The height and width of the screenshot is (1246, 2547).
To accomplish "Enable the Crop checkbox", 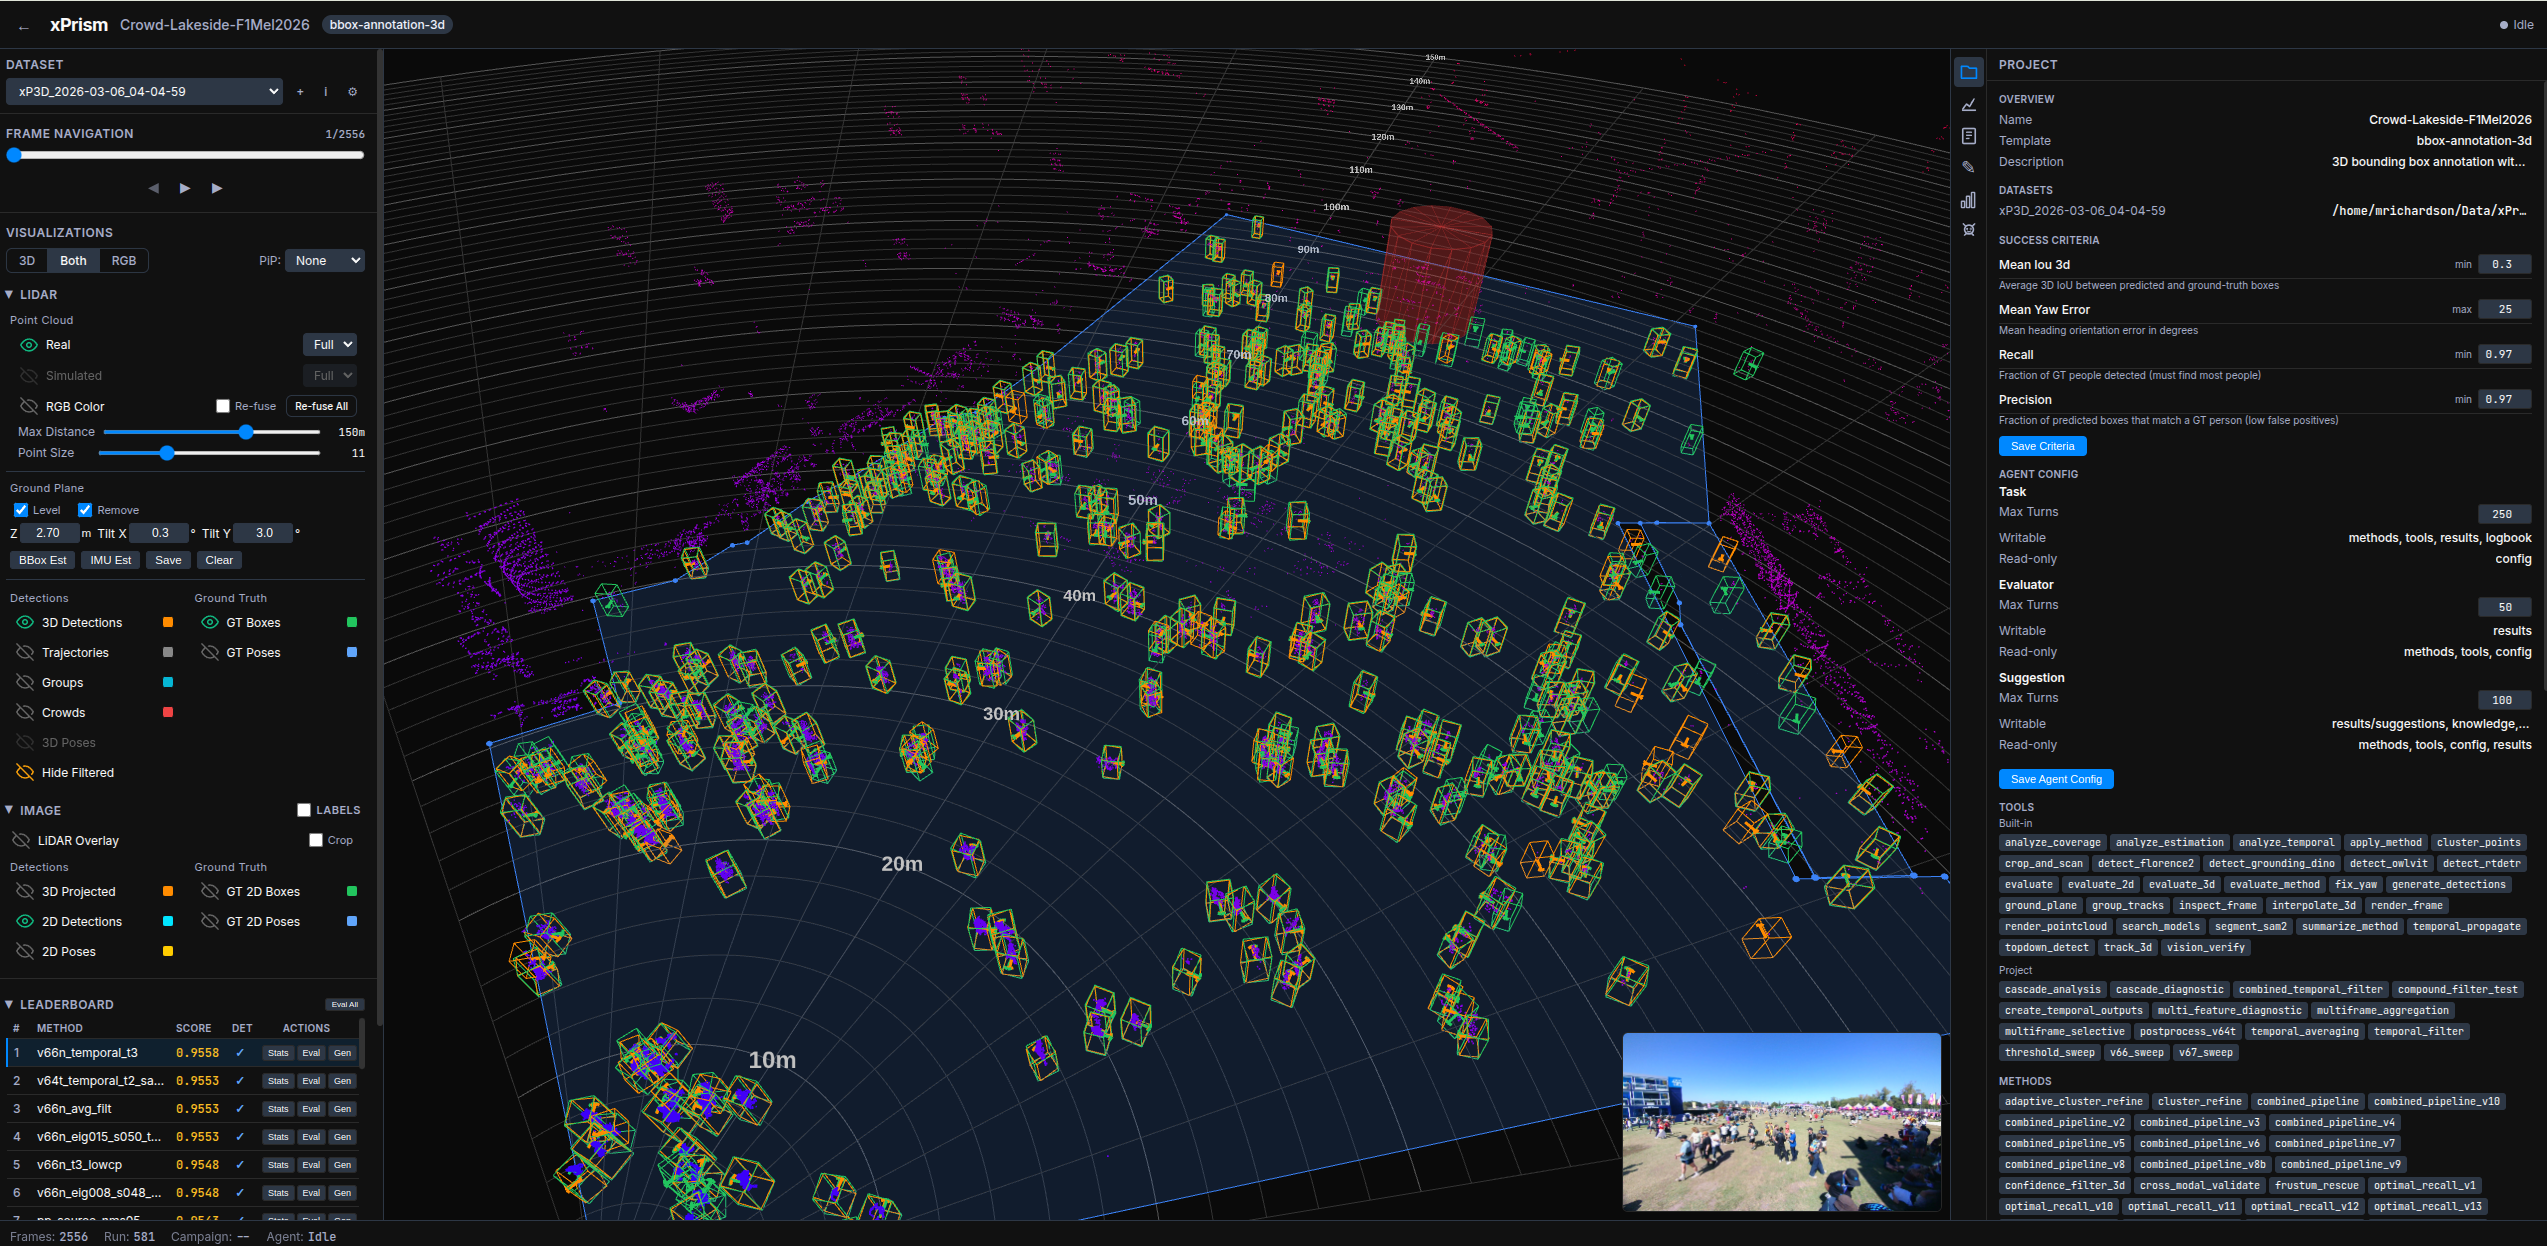I will point(316,840).
